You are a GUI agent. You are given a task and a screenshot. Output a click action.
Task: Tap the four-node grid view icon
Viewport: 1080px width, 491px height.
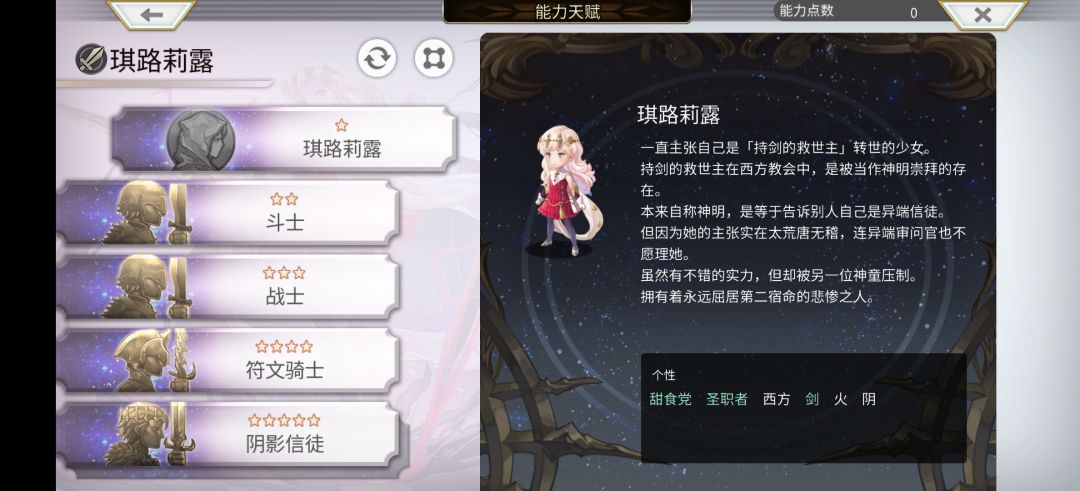pos(433,58)
